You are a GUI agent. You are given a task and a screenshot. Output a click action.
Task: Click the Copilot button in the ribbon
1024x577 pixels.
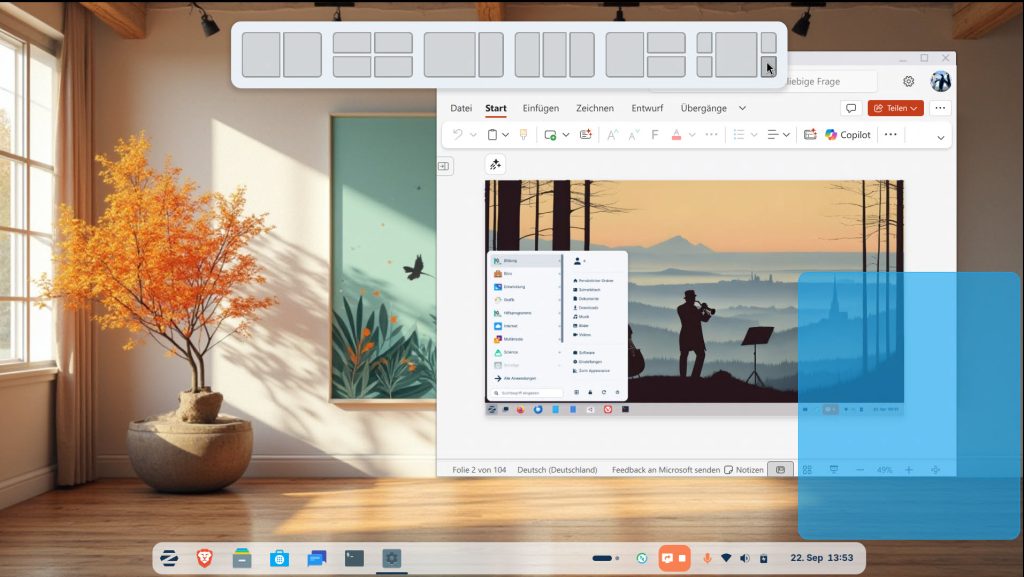[x=848, y=135]
